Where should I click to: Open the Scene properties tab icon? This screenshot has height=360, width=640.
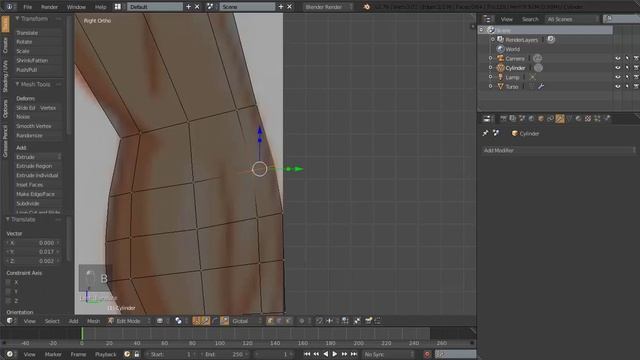point(522,118)
